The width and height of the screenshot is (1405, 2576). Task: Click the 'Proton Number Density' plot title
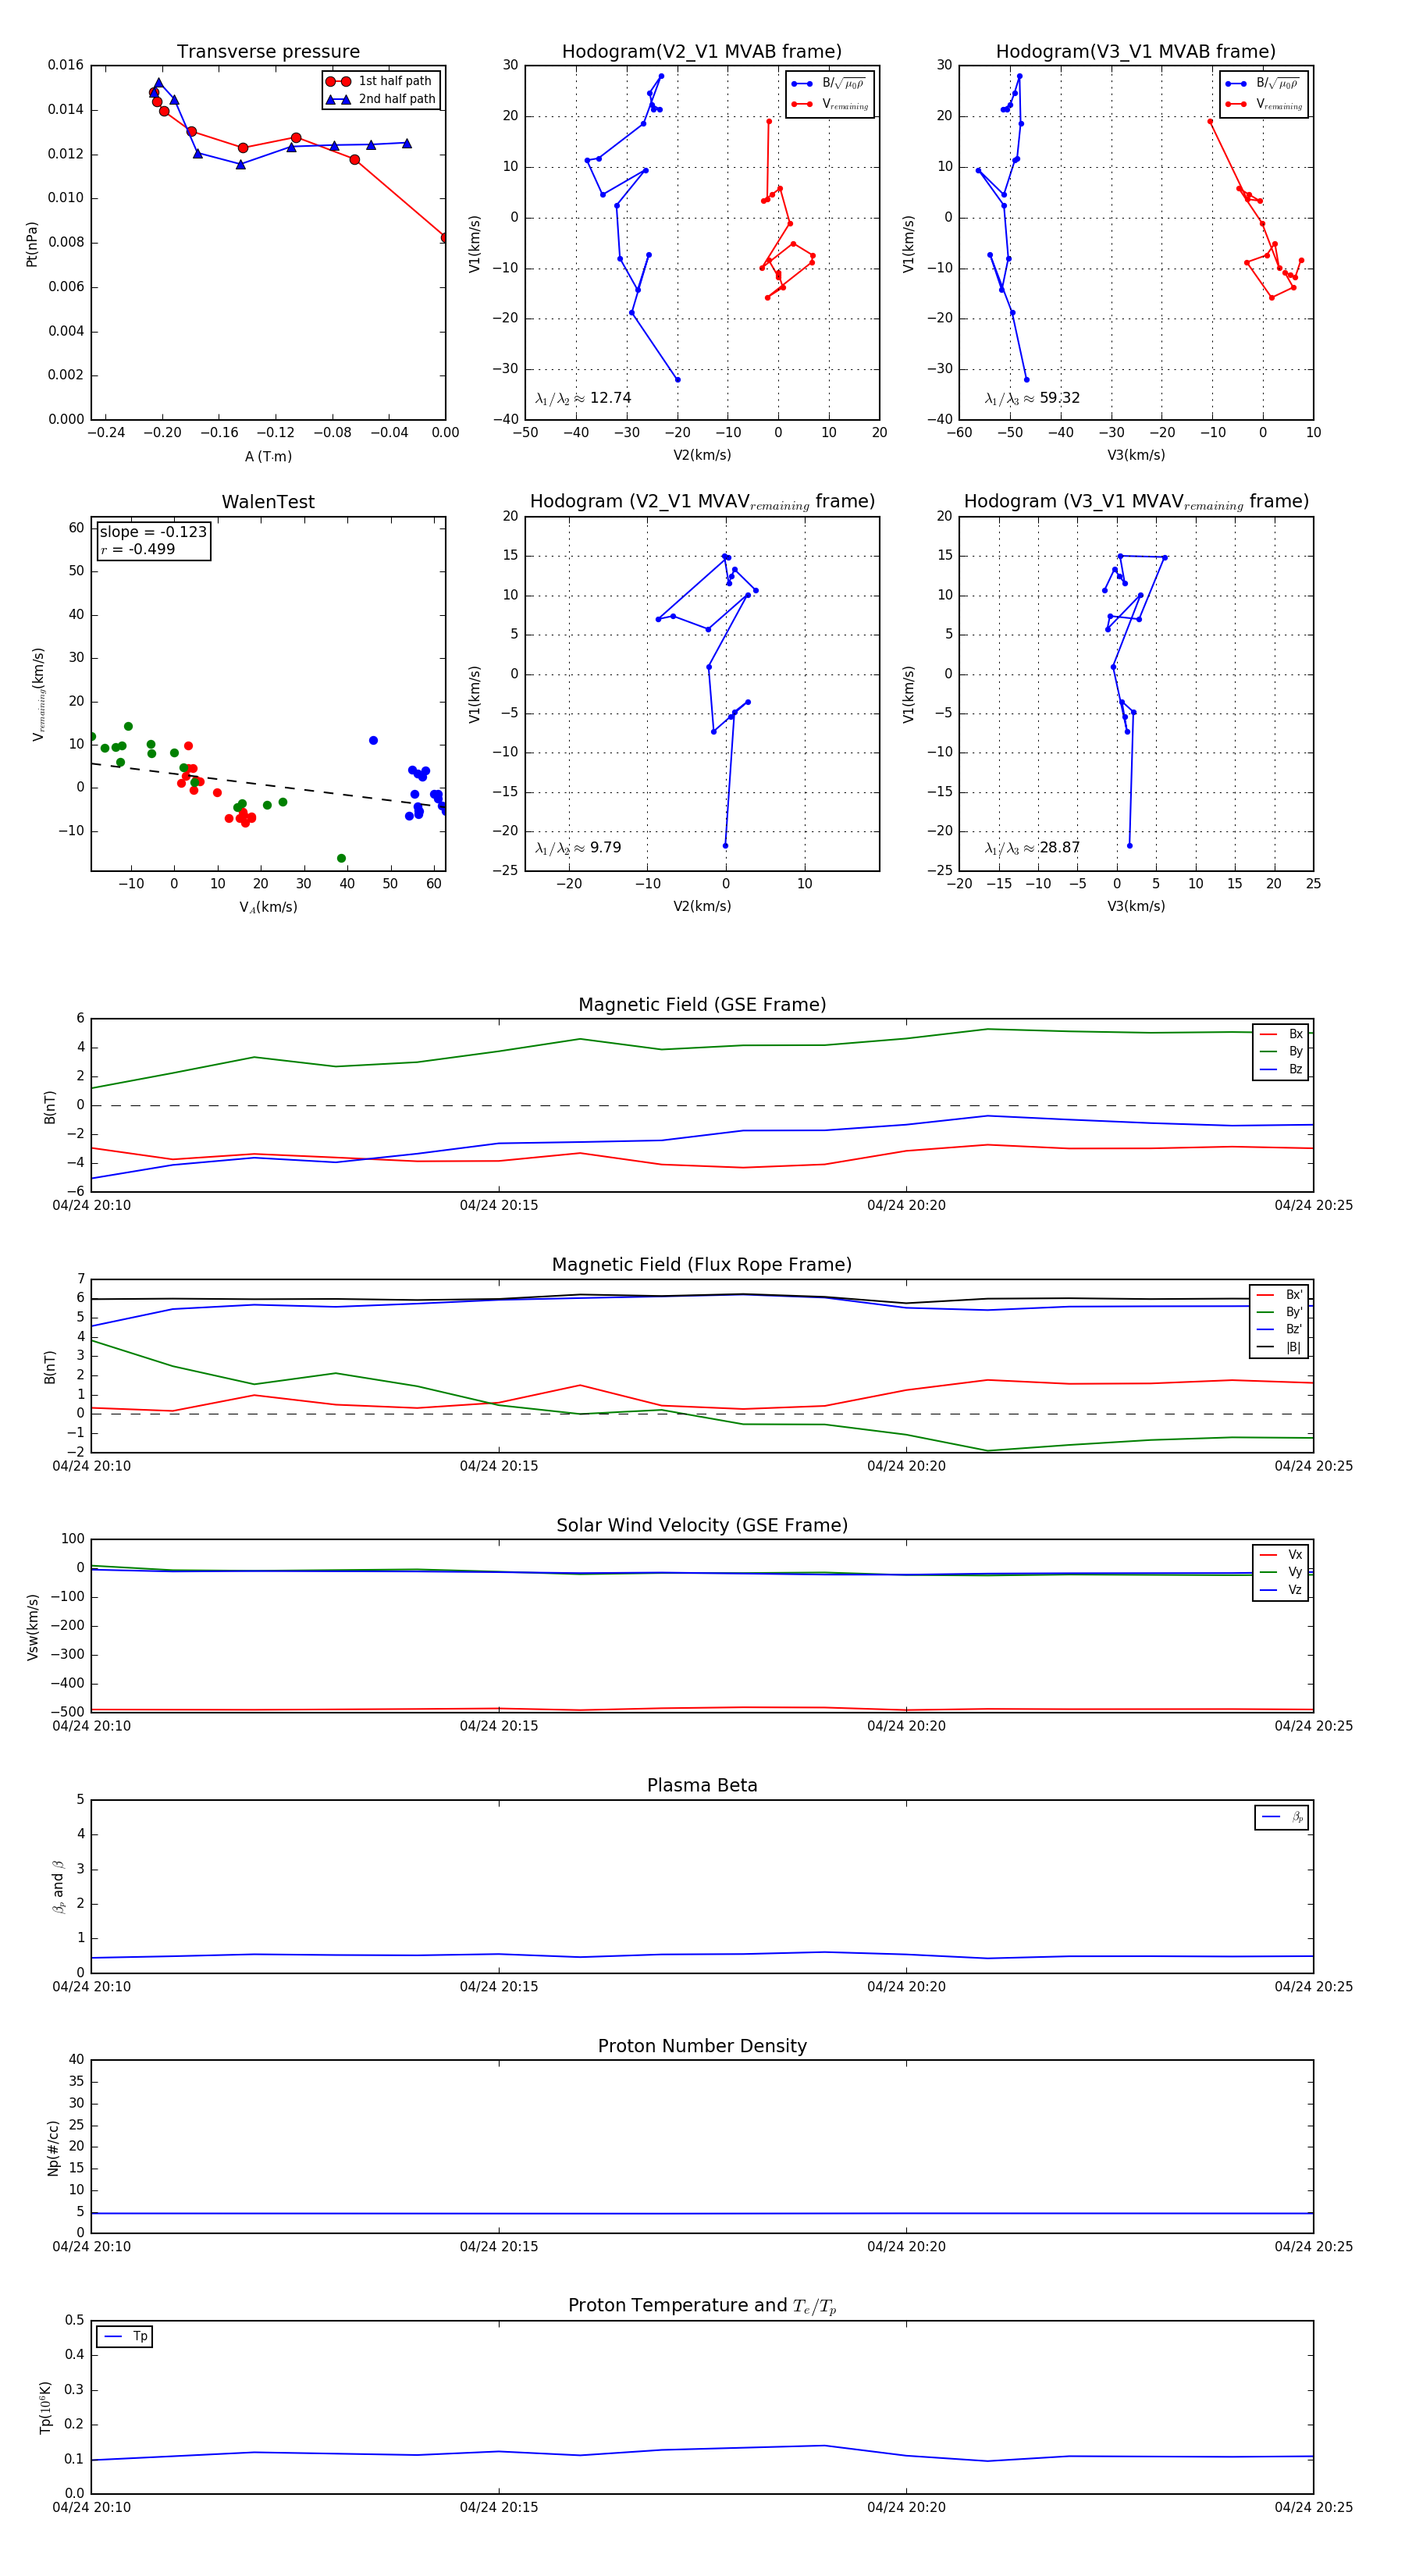702,2046
